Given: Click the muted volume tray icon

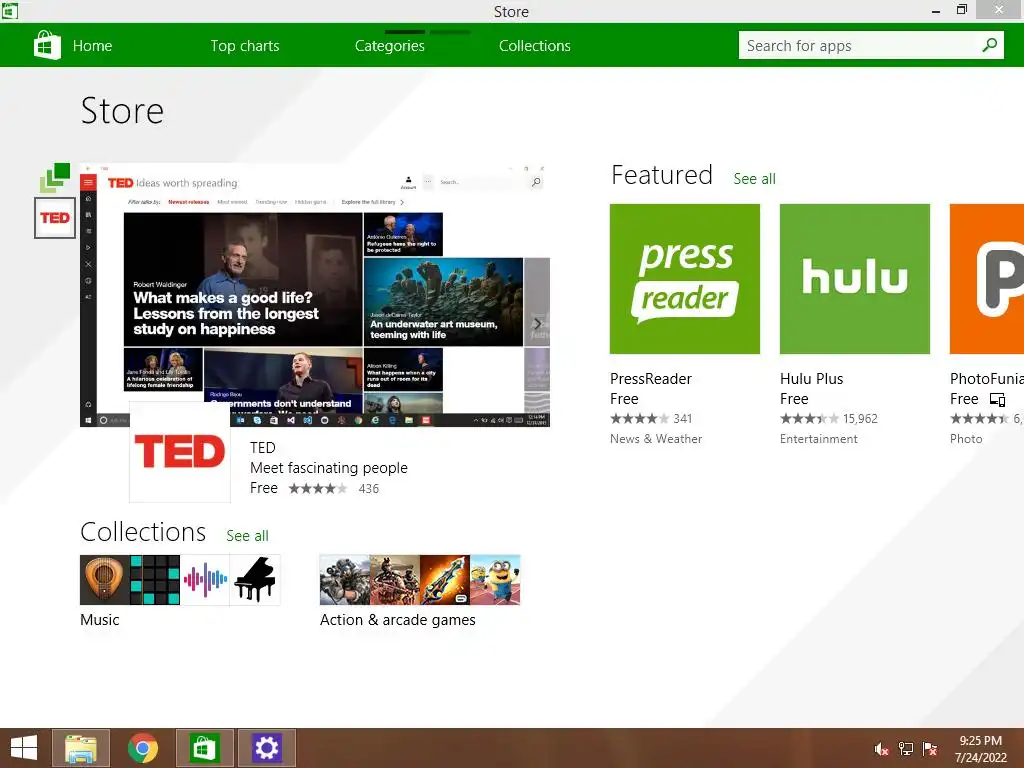Looking at the screenshot, I should tap(881, 750).
